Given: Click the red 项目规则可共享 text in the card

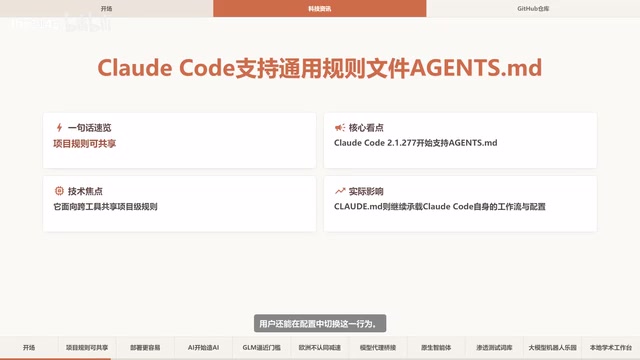Looking at the screenshot, I should pos(84,144).
